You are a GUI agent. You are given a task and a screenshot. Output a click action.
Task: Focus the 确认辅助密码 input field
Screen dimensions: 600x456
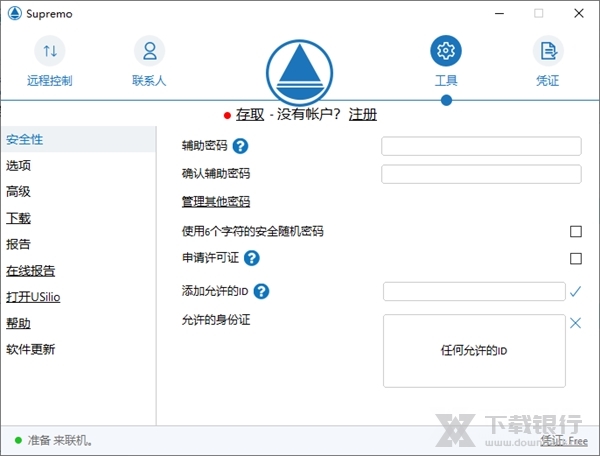click(x=481, y=174)
